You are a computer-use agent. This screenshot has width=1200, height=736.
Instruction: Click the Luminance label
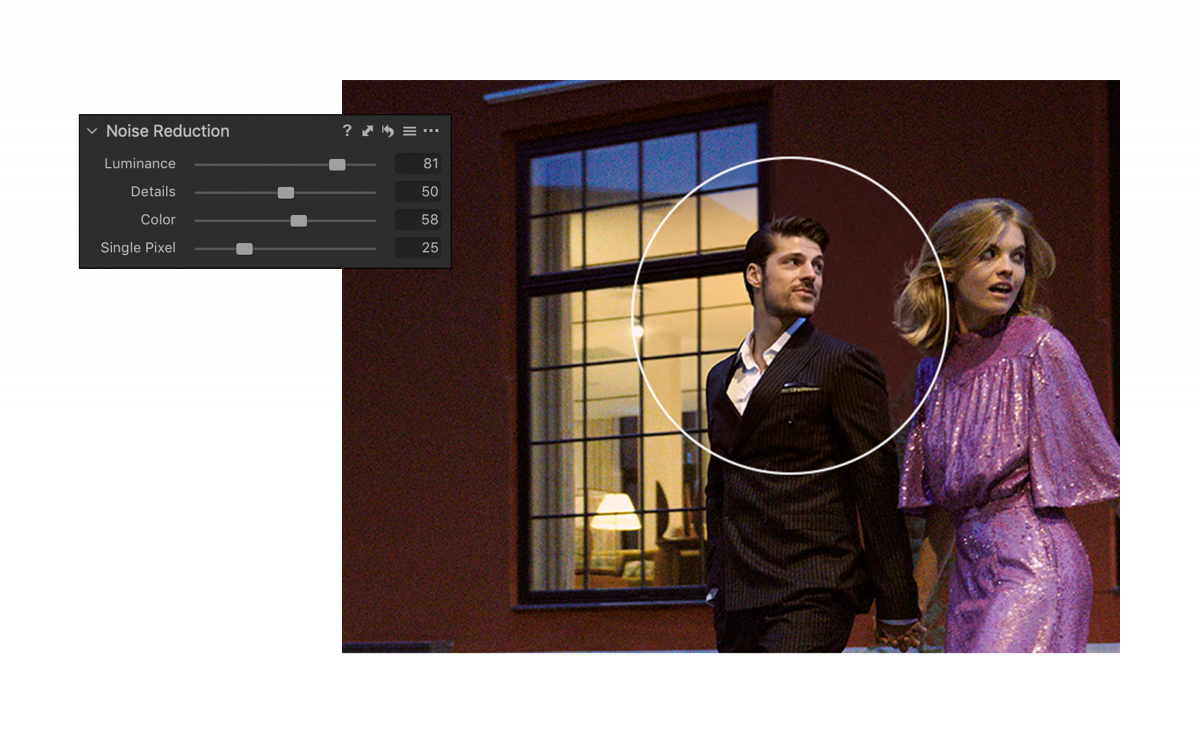(140, 164)
